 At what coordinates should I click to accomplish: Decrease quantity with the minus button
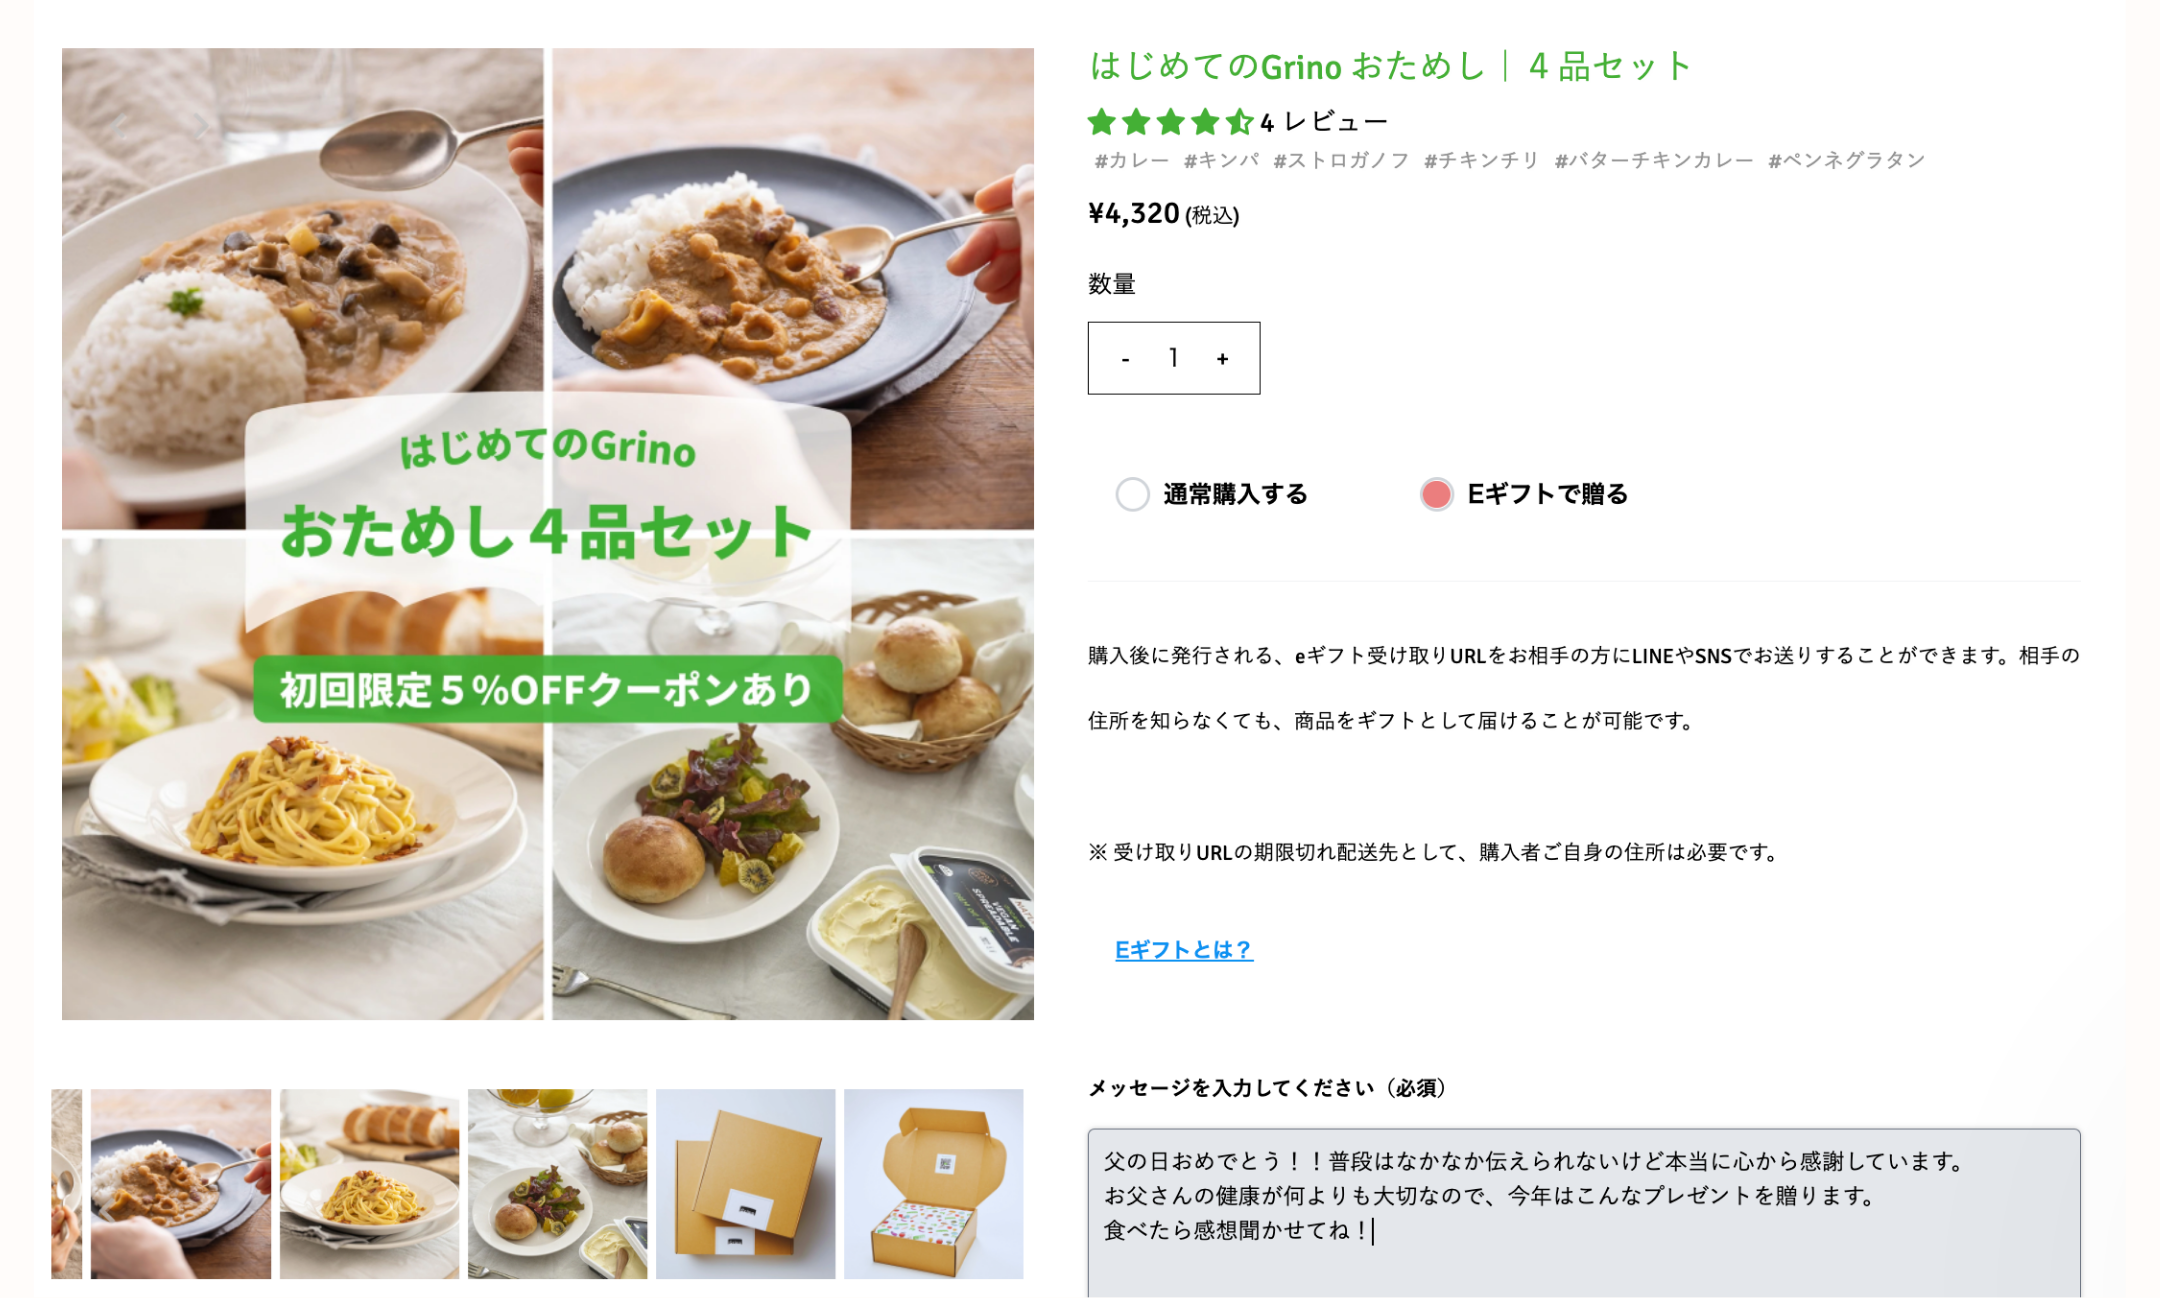1126,359
